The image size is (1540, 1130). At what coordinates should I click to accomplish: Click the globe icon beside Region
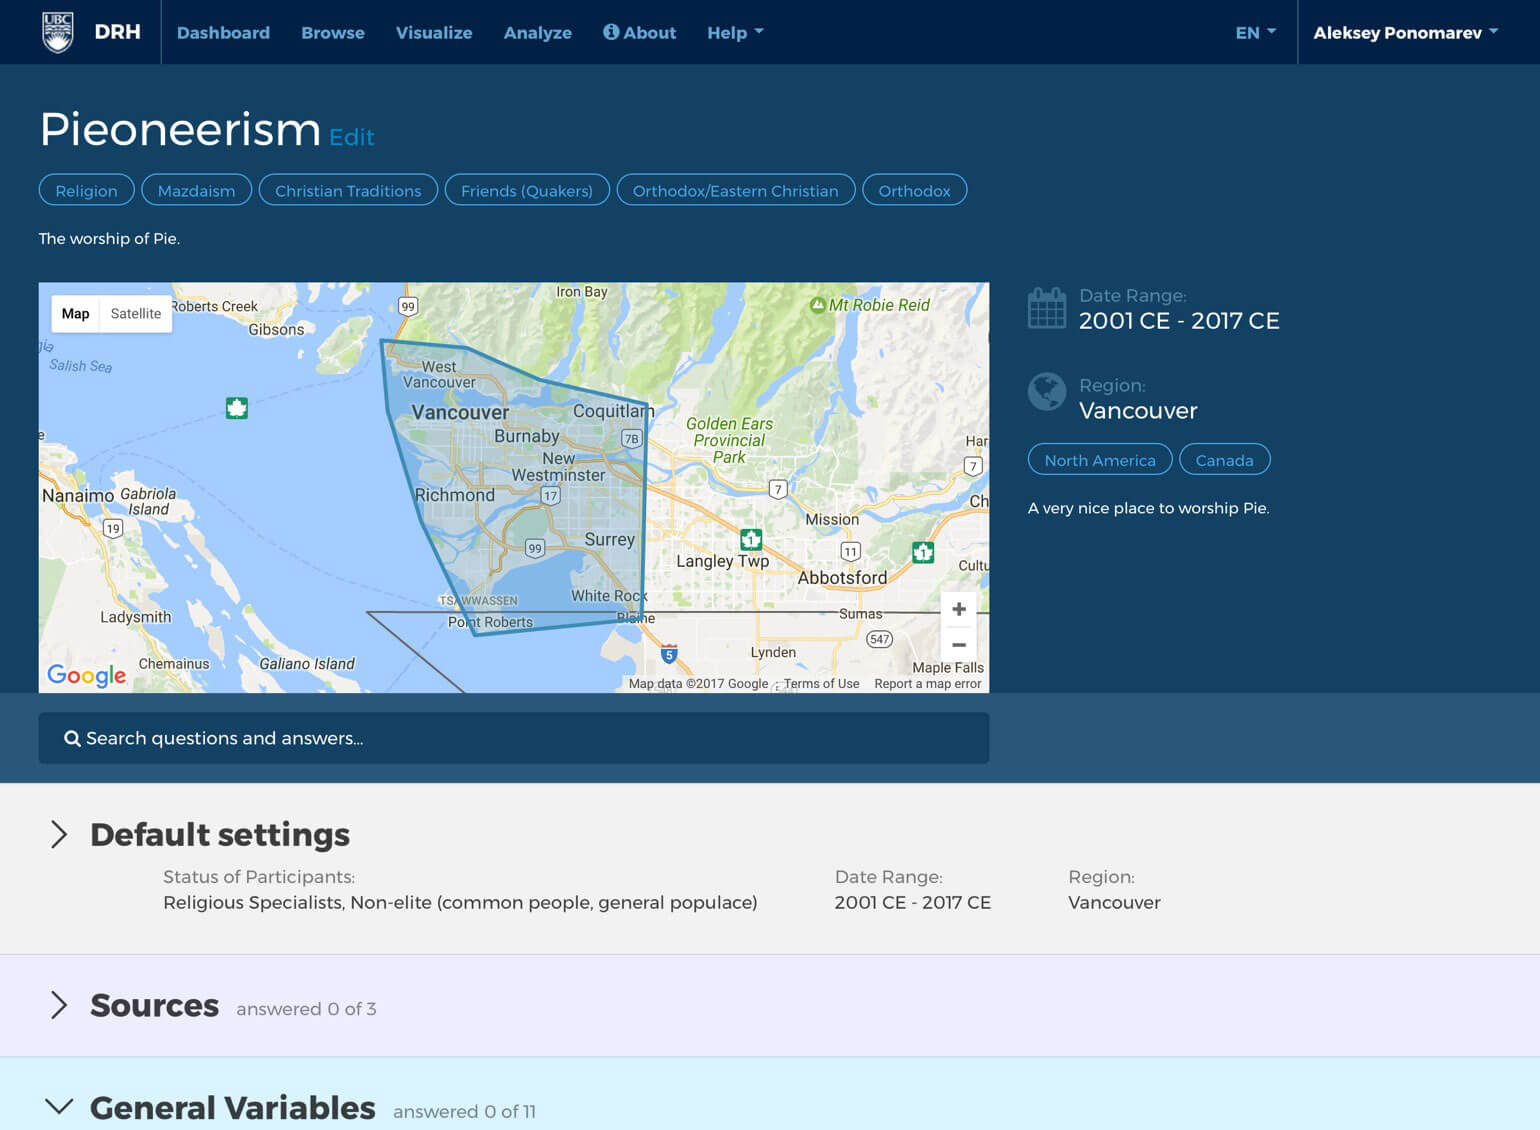(x=1047, y=392)
